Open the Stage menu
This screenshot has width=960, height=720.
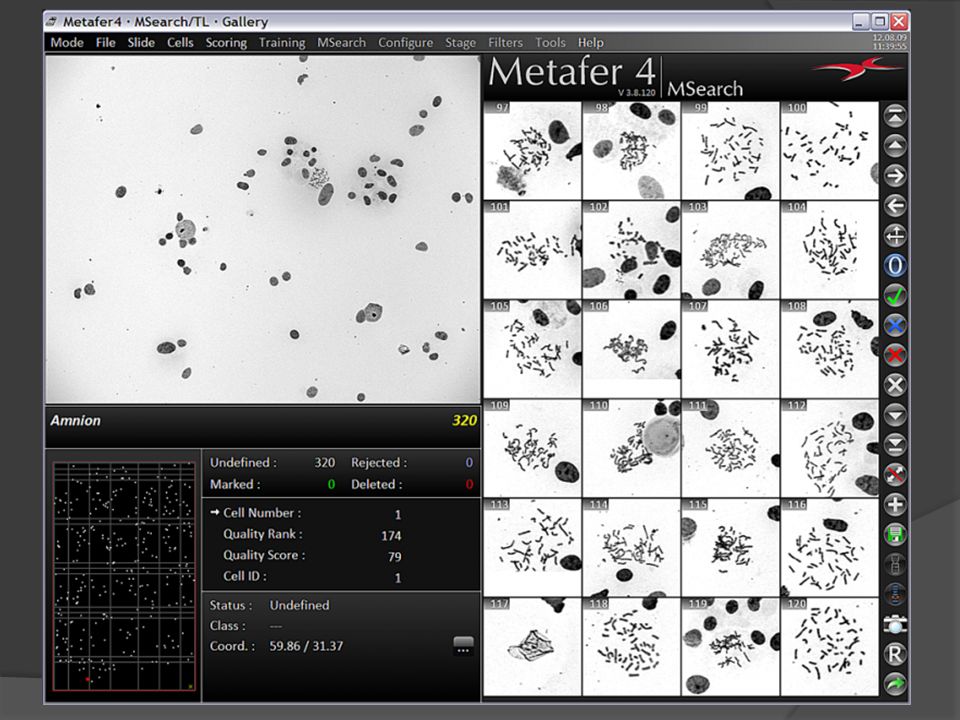(x=460, y=42)
